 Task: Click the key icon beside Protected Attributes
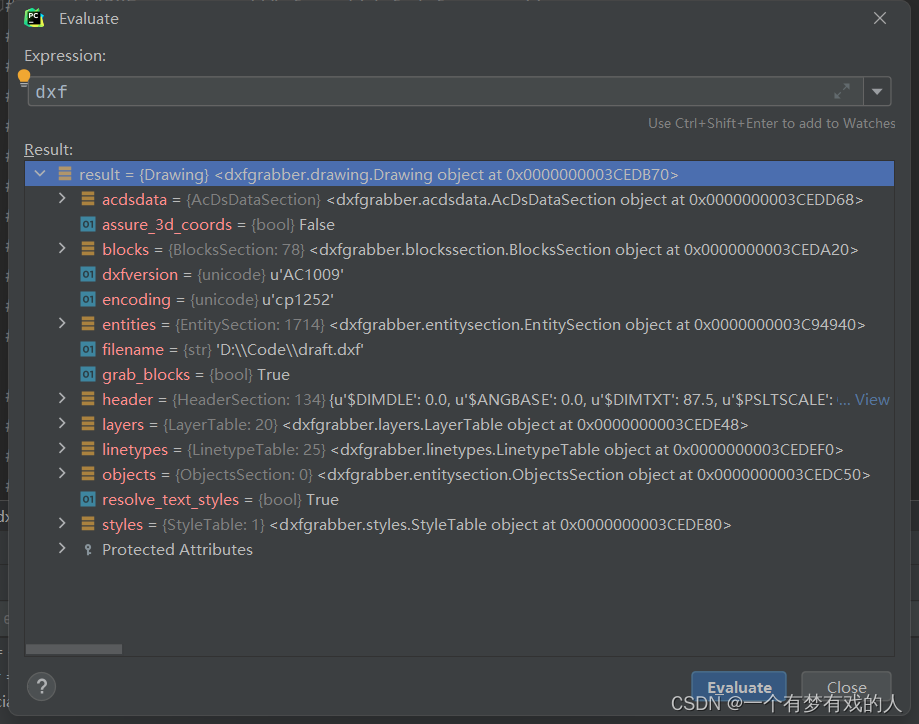pos(88,549)
